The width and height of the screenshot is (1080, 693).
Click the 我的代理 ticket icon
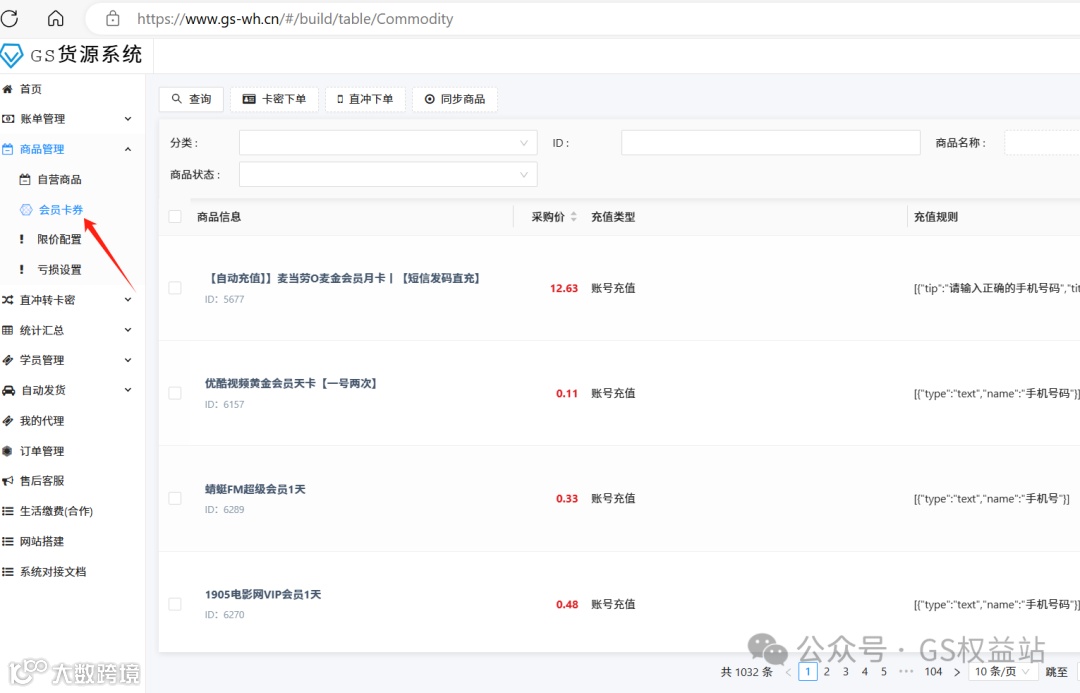pyautogui.click(x=8, y=420)
